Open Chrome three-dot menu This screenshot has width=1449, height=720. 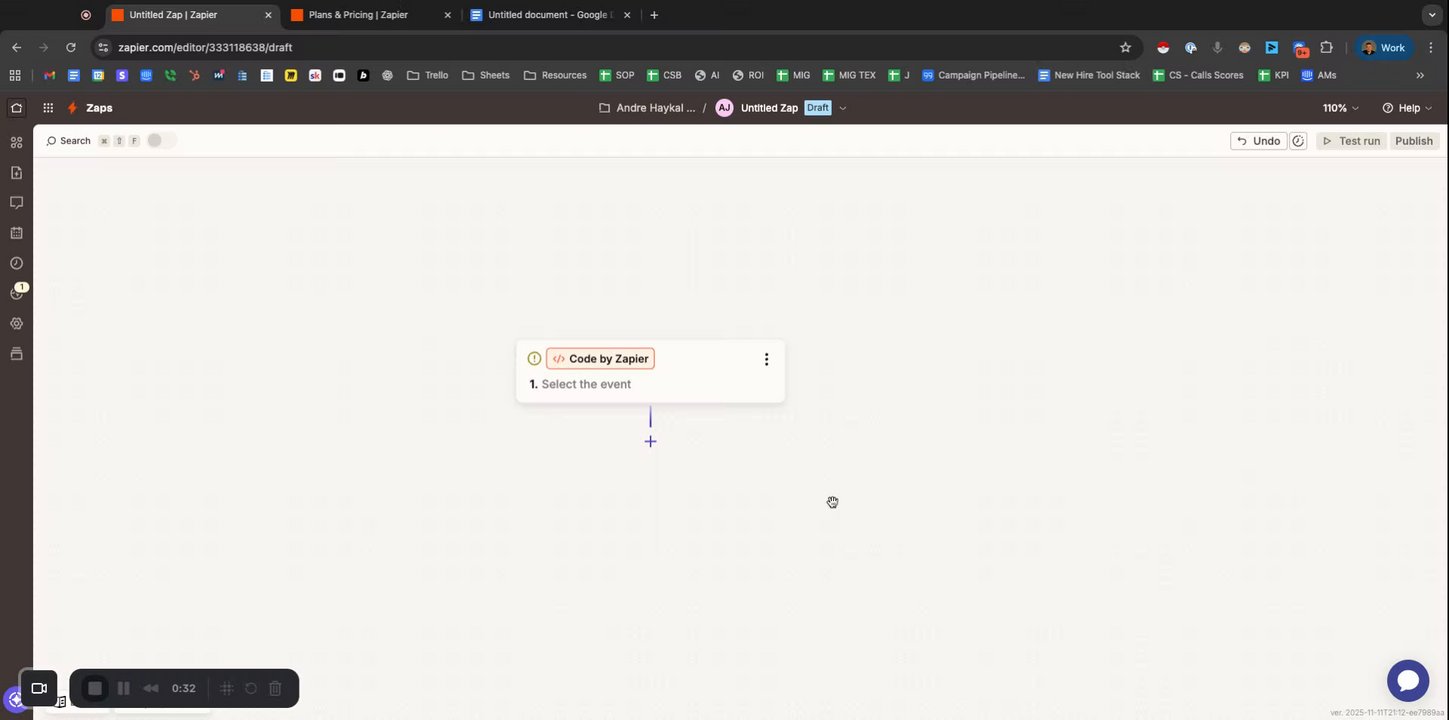(x=1431, y=47)
